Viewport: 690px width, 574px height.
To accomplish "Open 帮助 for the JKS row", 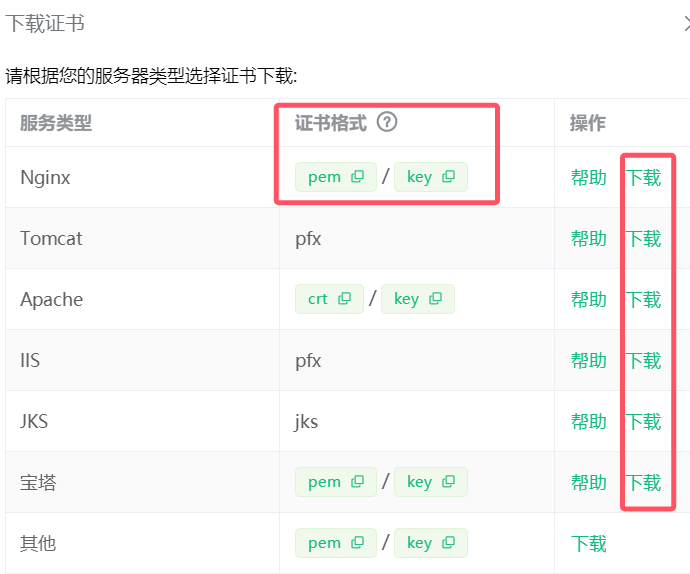I will click(589, 422).
